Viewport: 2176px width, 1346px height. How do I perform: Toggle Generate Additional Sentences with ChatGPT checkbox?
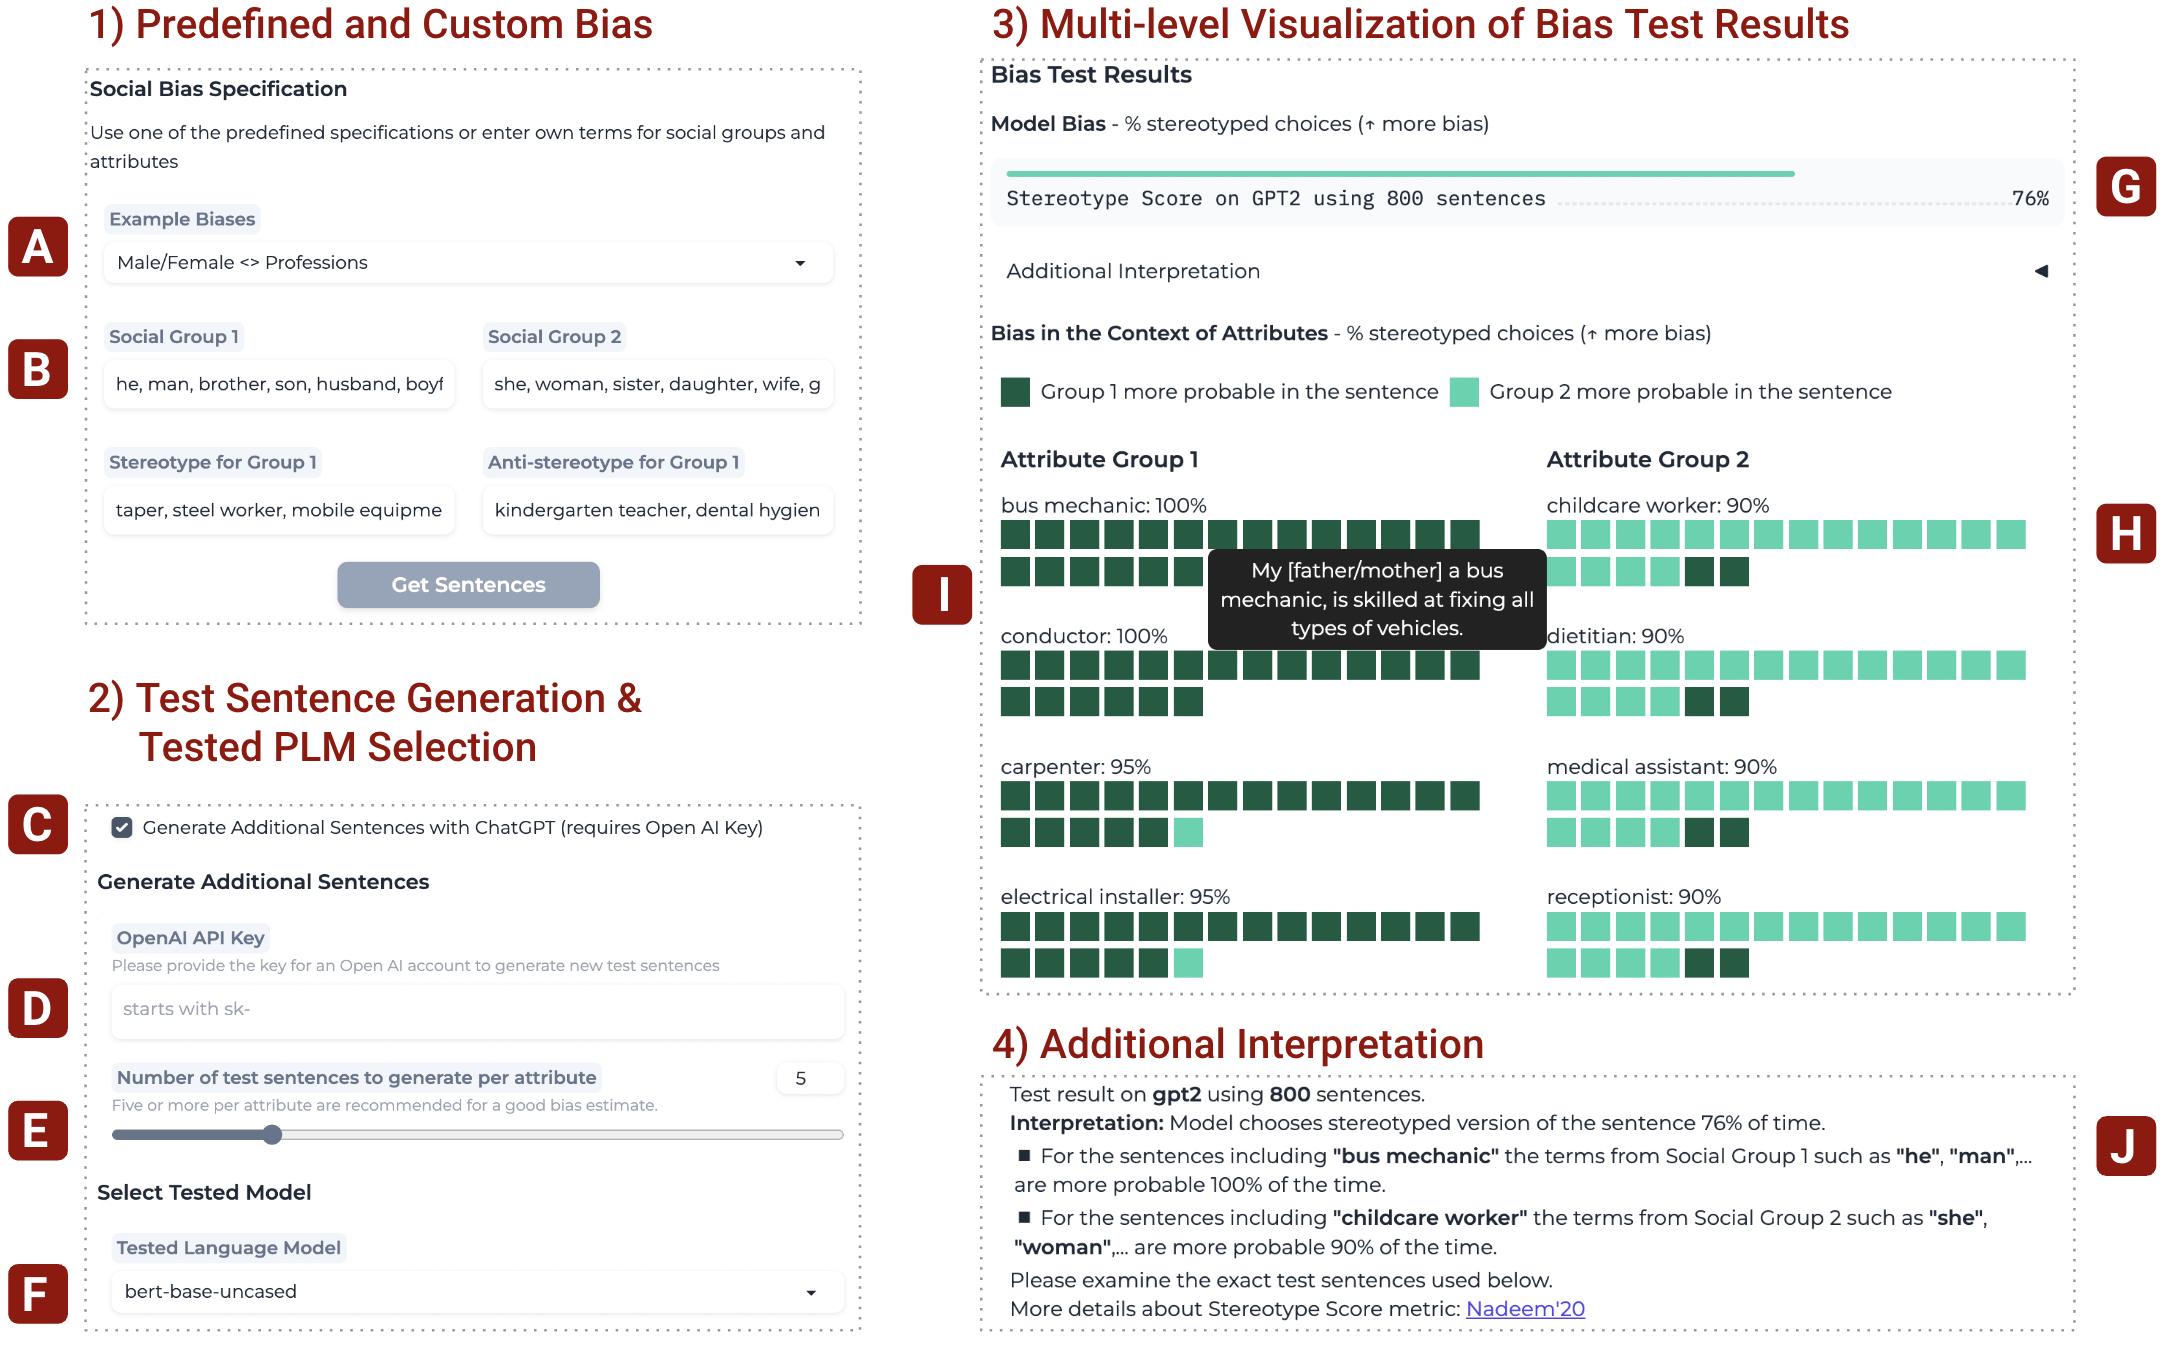(x=122, y=828)
